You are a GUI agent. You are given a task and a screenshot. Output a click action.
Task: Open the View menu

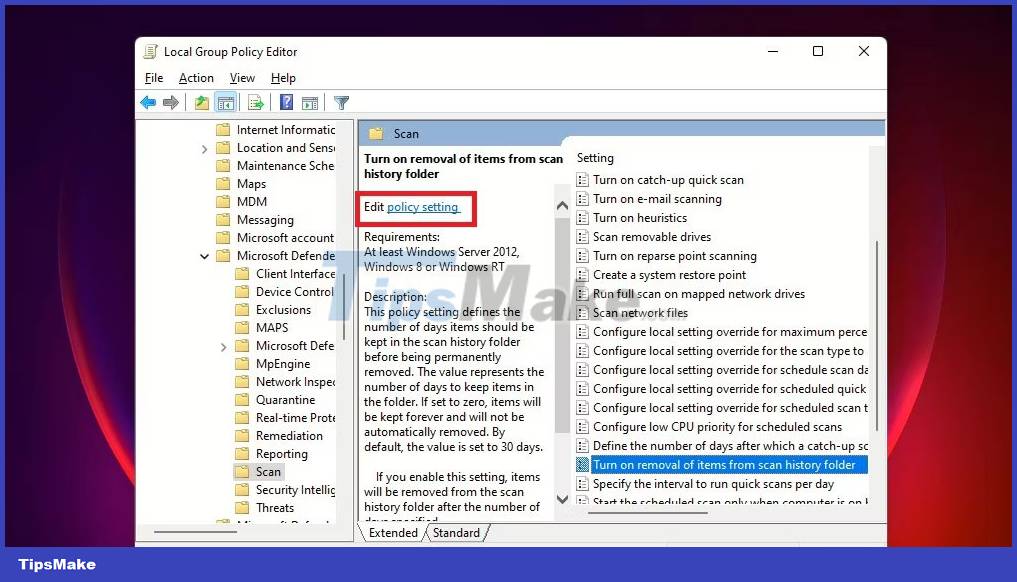click(x=242, y=77)
